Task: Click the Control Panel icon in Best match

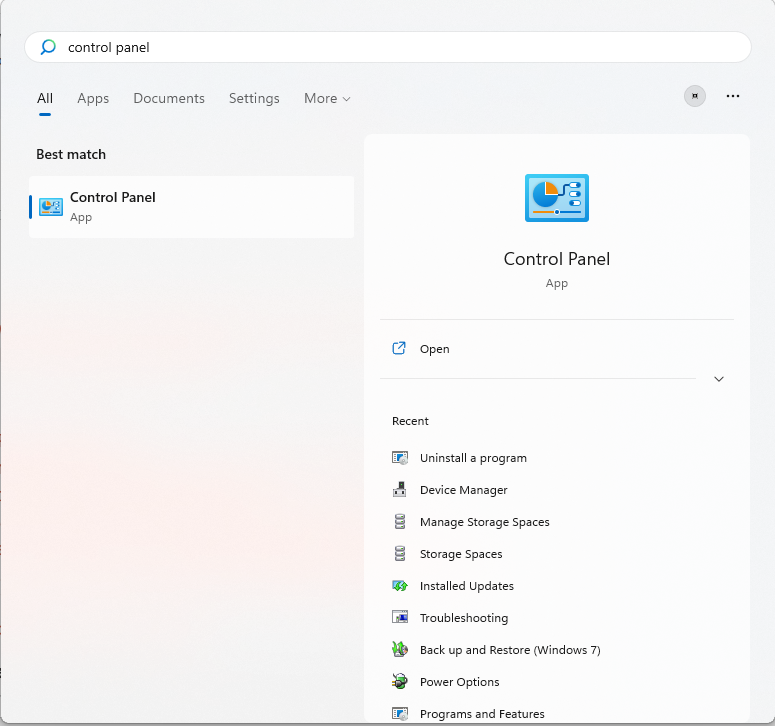Action: click(x=51, y=207)
